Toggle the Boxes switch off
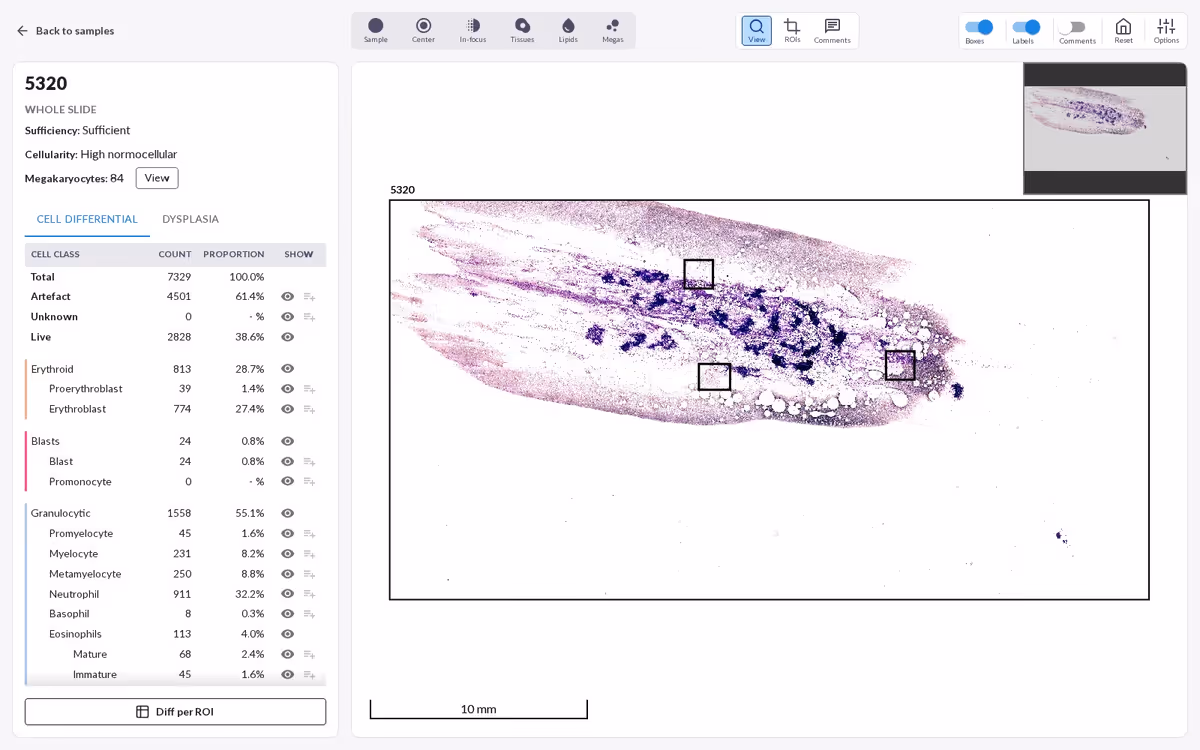 coord(979,27)
